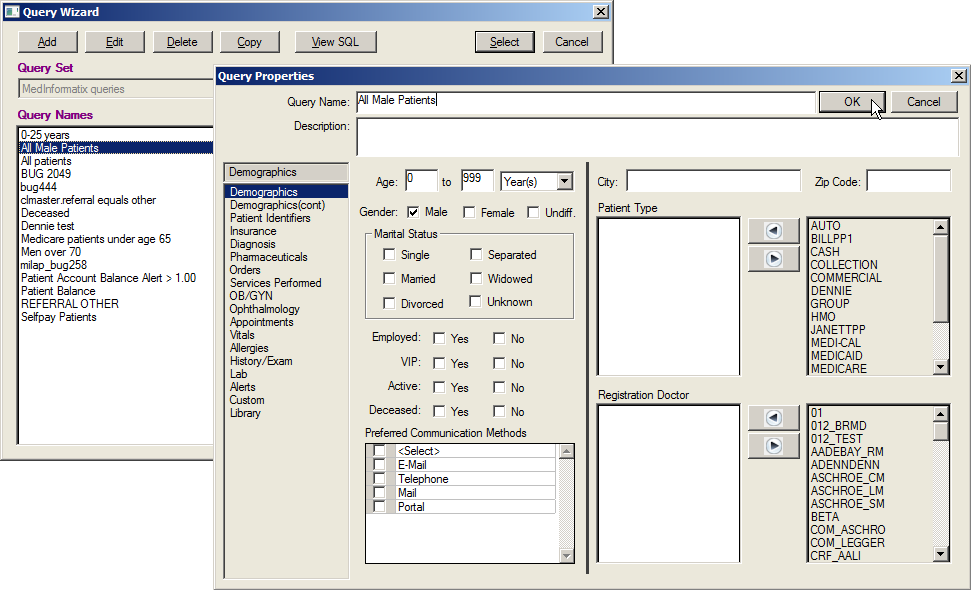Check the Telephone communication method box

pos(379,479)
